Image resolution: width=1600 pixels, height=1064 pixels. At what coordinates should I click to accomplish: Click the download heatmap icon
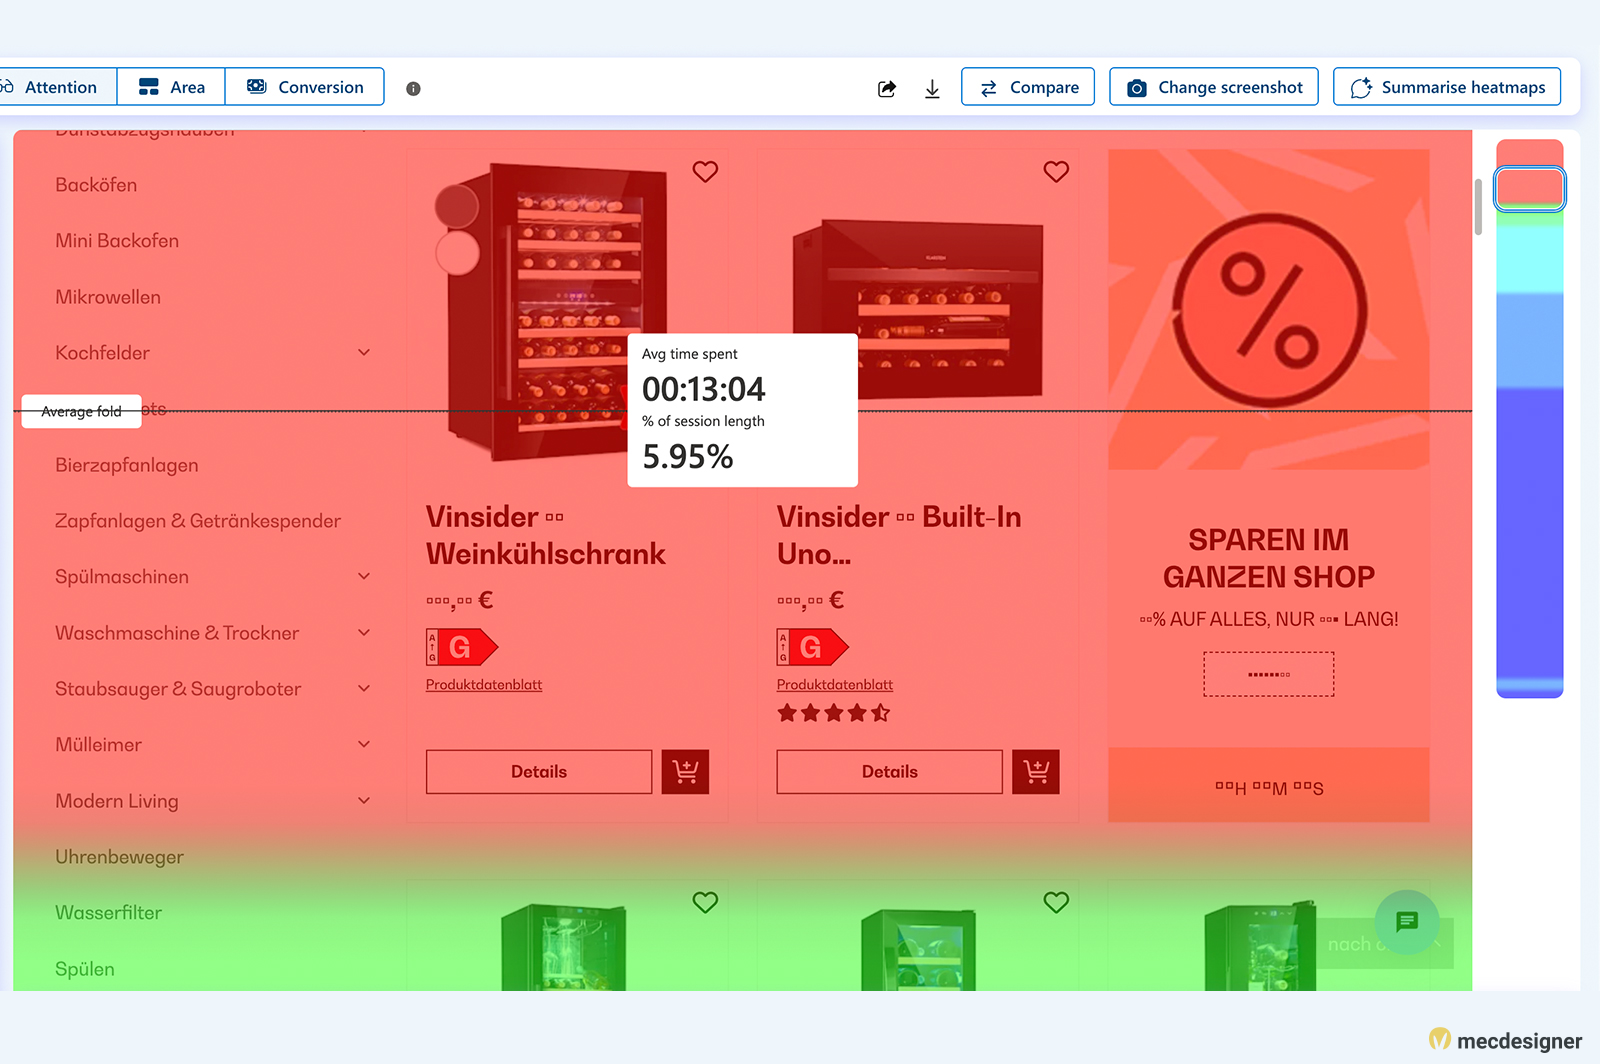[x=932, y=88]
